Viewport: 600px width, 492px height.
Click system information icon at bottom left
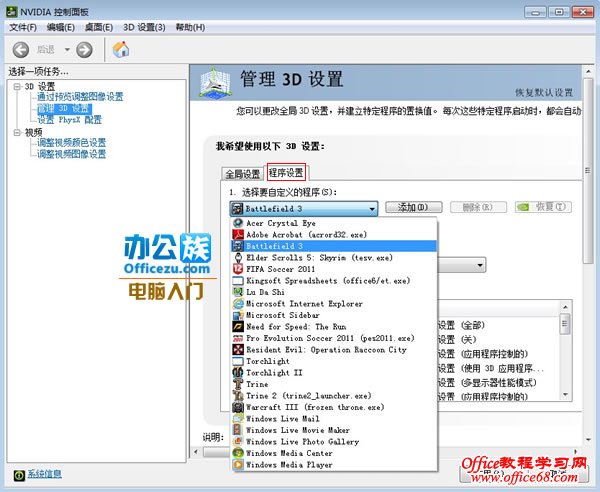click(19, 475)
